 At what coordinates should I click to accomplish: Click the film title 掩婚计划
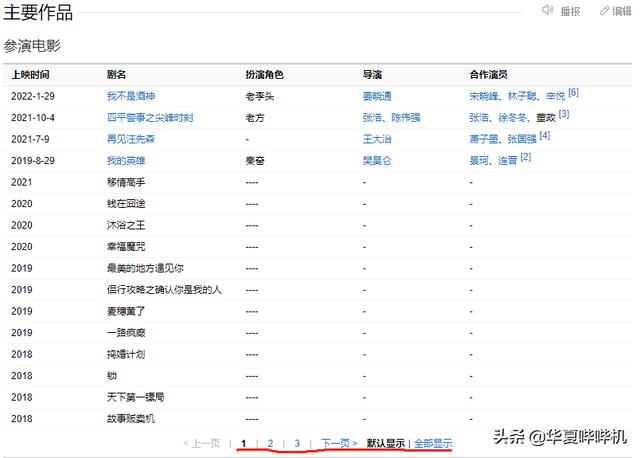point(126,354)
